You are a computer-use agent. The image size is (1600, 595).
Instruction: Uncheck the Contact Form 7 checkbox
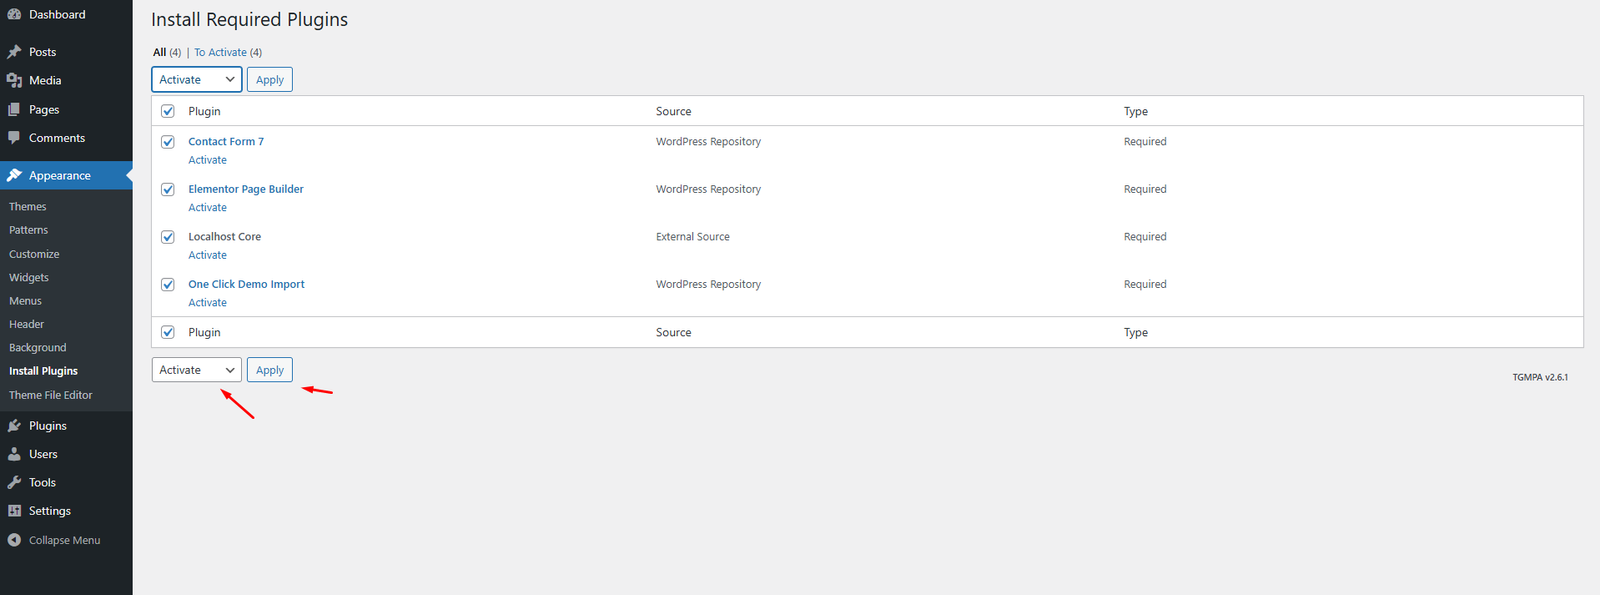(x=168, y=142)
